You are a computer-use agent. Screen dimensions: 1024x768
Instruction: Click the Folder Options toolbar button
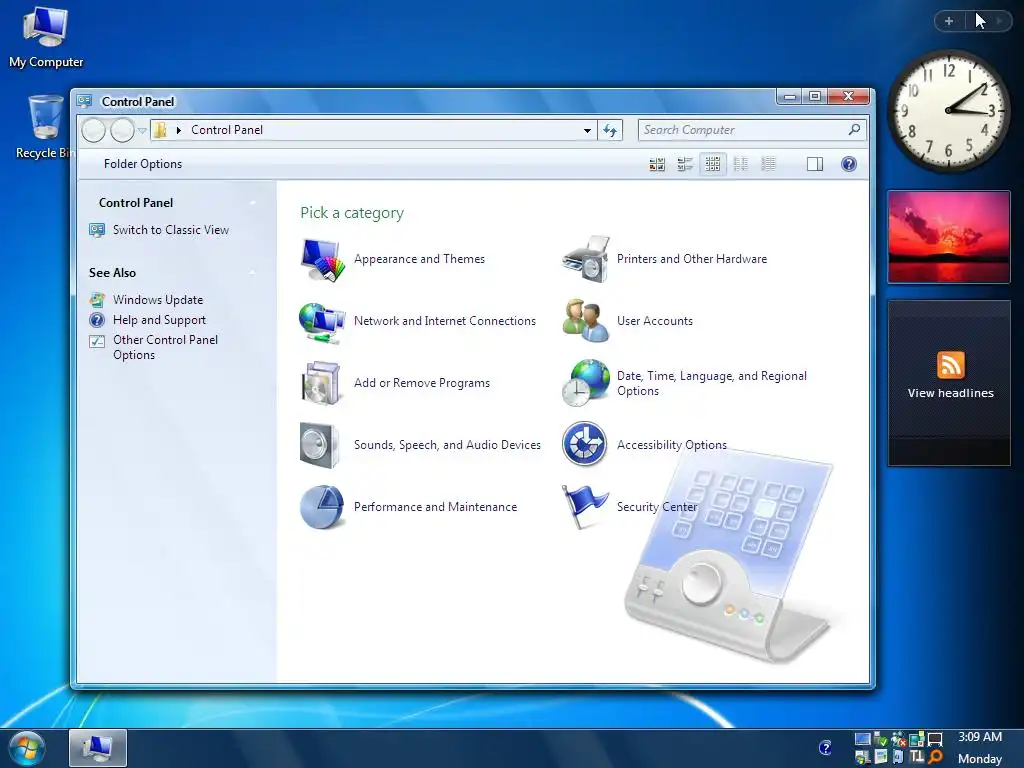click(x=143, y=164)
